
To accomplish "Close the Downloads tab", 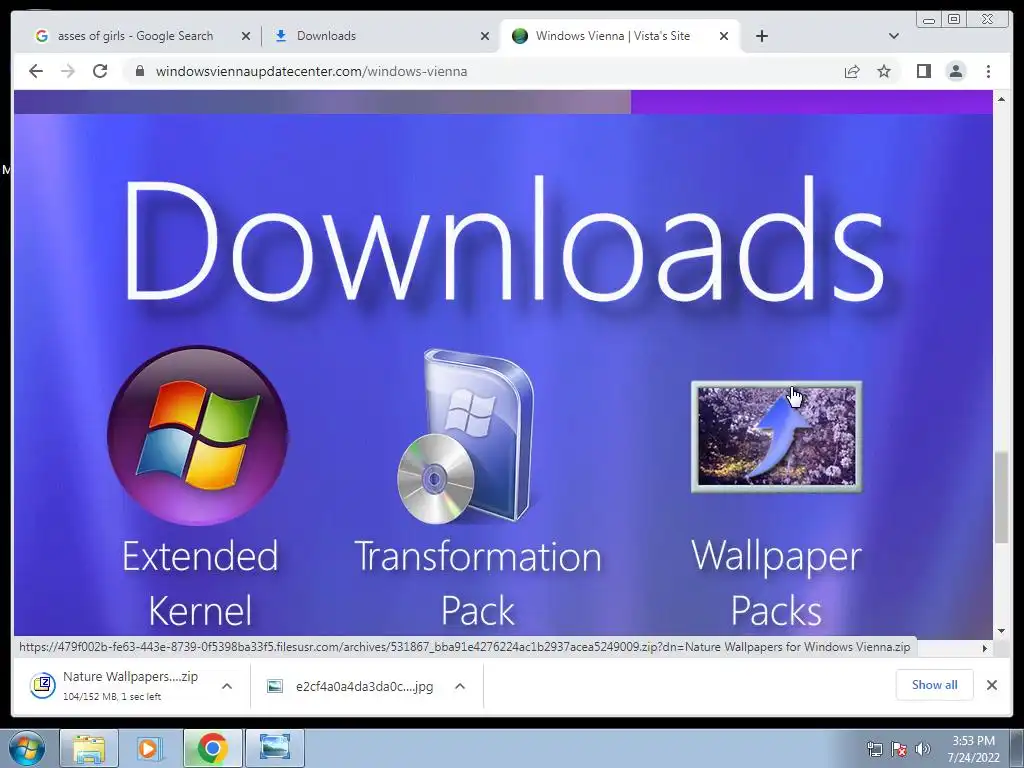I will tap(485, 36).
